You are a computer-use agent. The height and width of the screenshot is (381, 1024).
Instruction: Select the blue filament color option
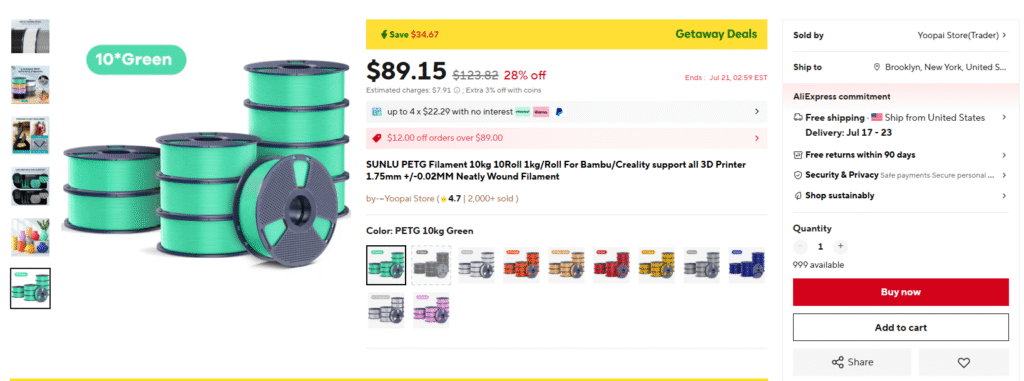(747, 265)
